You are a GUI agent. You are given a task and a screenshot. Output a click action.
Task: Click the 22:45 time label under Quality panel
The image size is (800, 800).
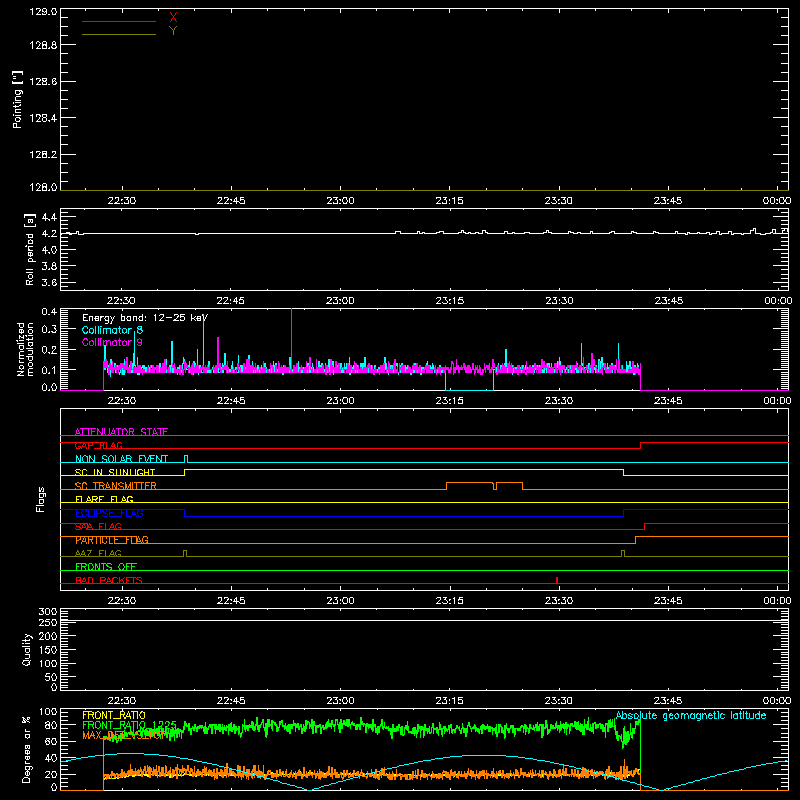coord(231,701)
